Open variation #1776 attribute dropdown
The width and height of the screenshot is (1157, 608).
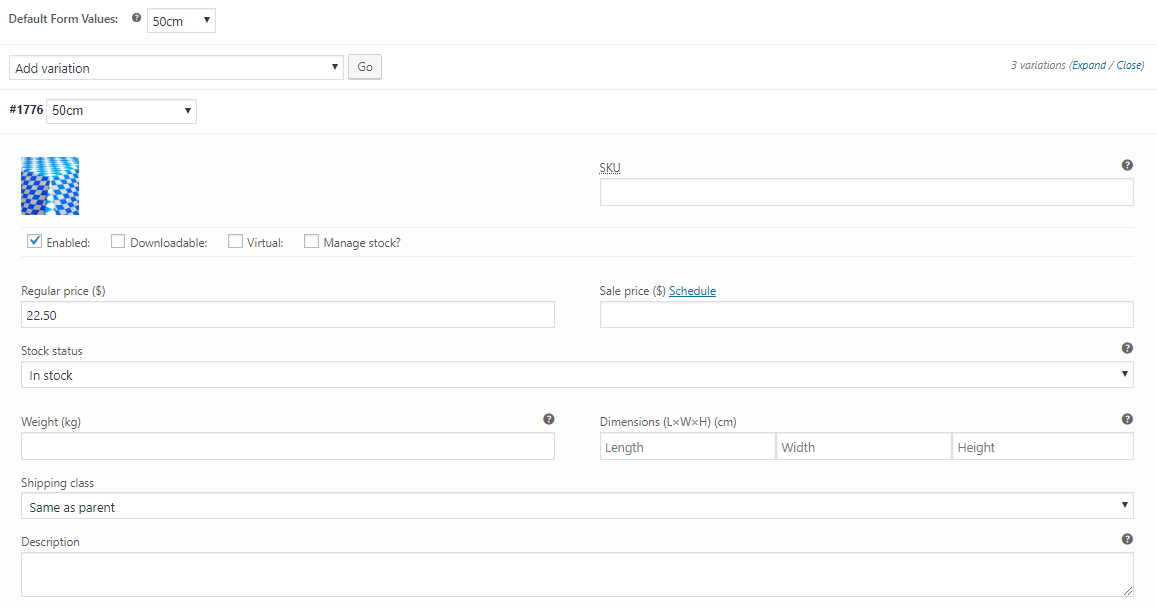(x=121, y=111)
